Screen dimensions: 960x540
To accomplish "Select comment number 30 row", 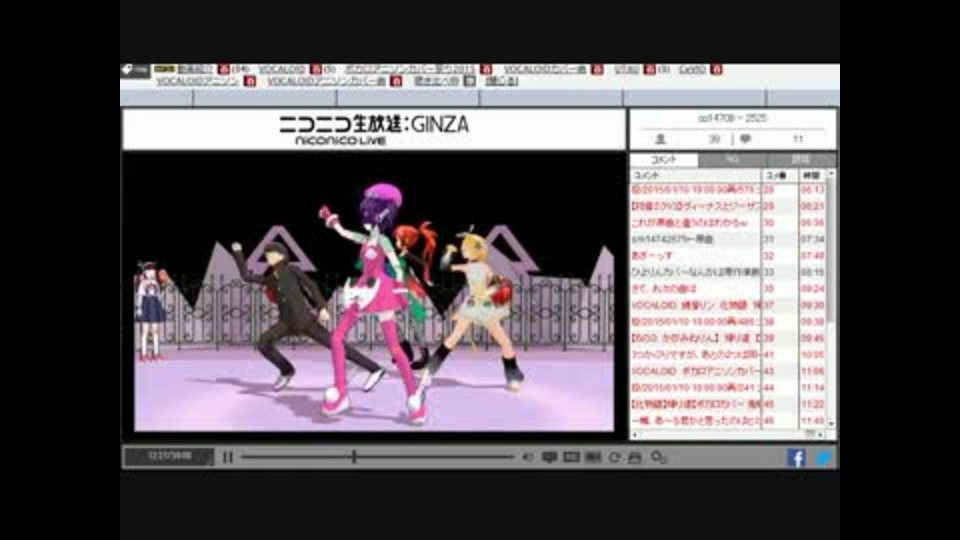I will (729, 223).
